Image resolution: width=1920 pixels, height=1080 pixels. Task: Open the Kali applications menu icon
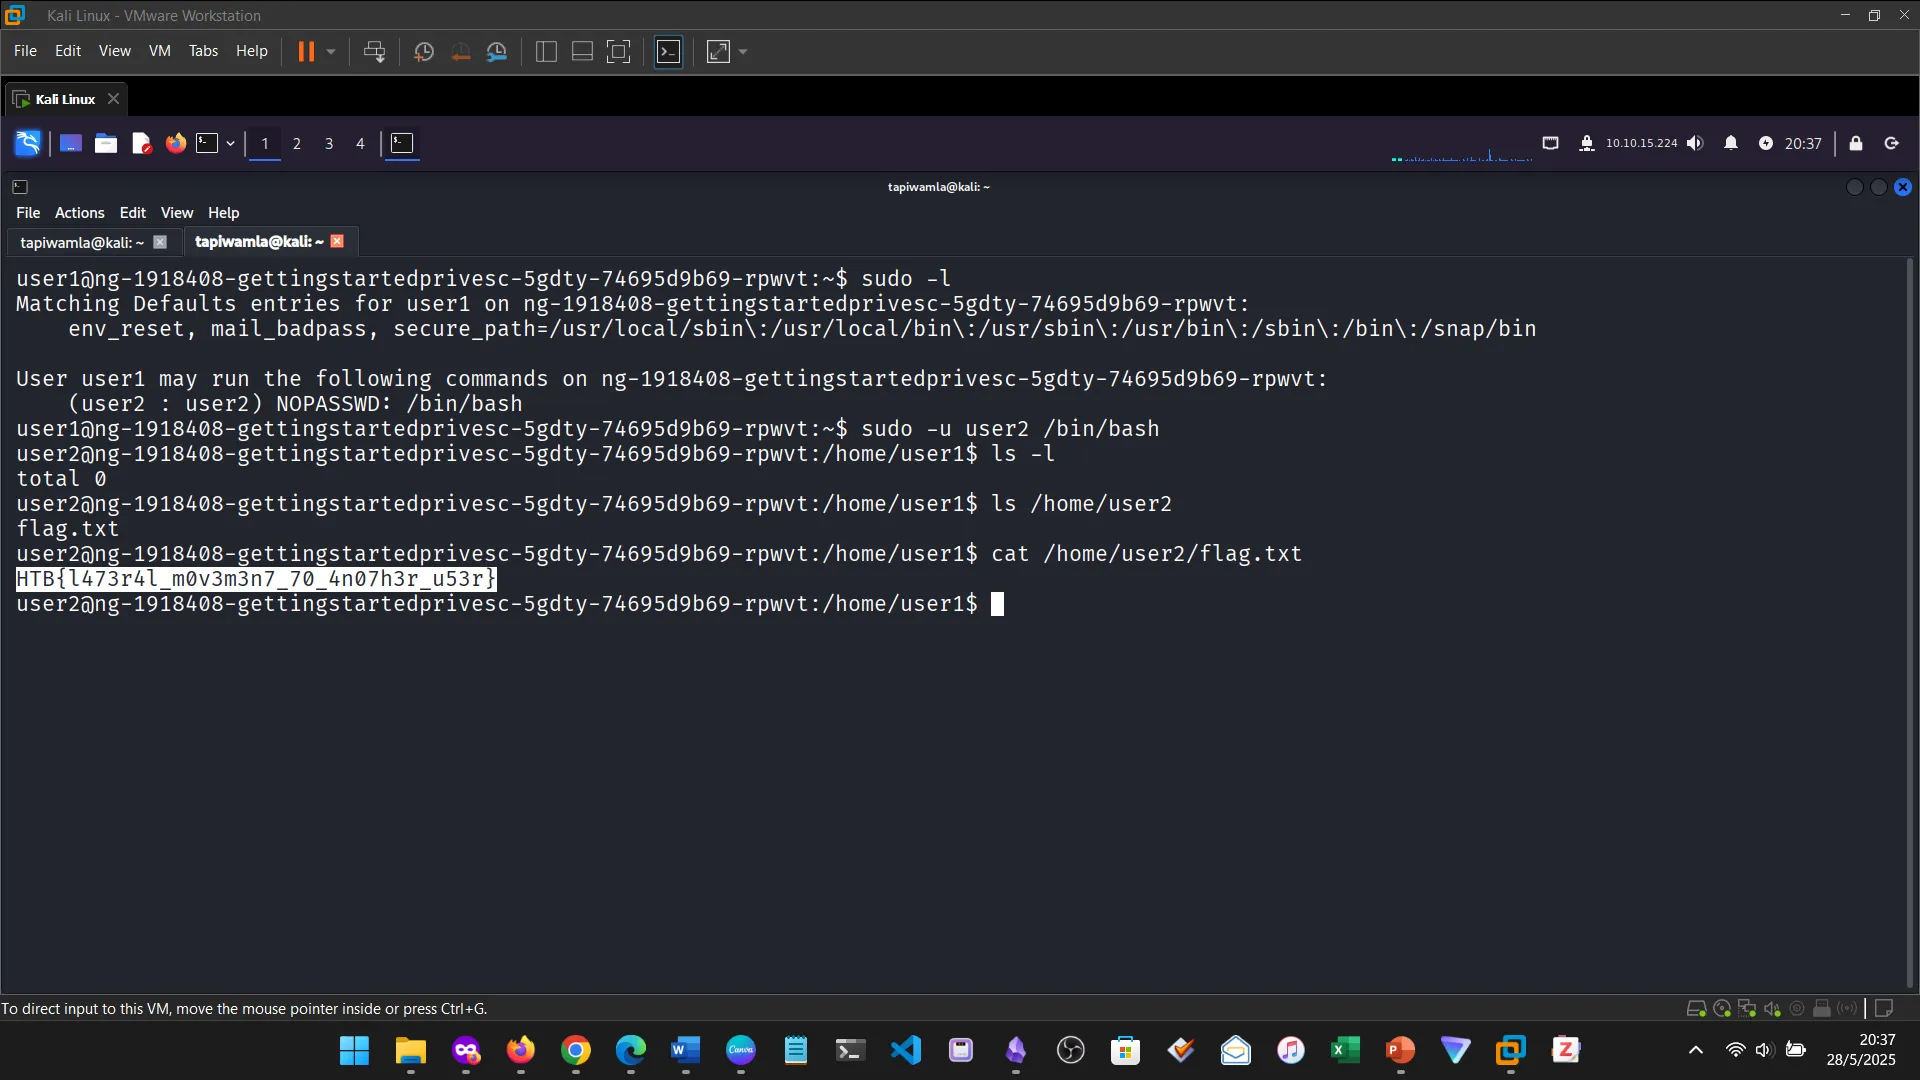coord(27,143)
